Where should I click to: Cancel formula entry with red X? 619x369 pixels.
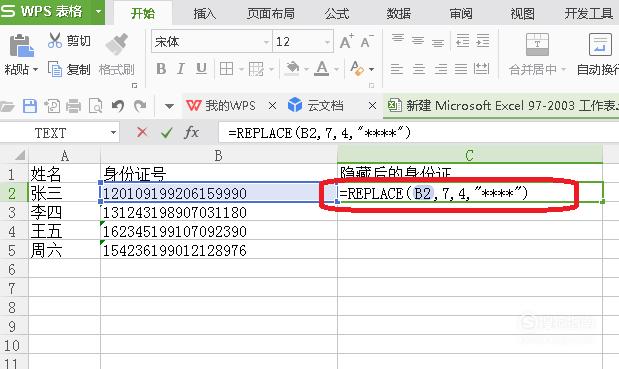pos(142,132)
